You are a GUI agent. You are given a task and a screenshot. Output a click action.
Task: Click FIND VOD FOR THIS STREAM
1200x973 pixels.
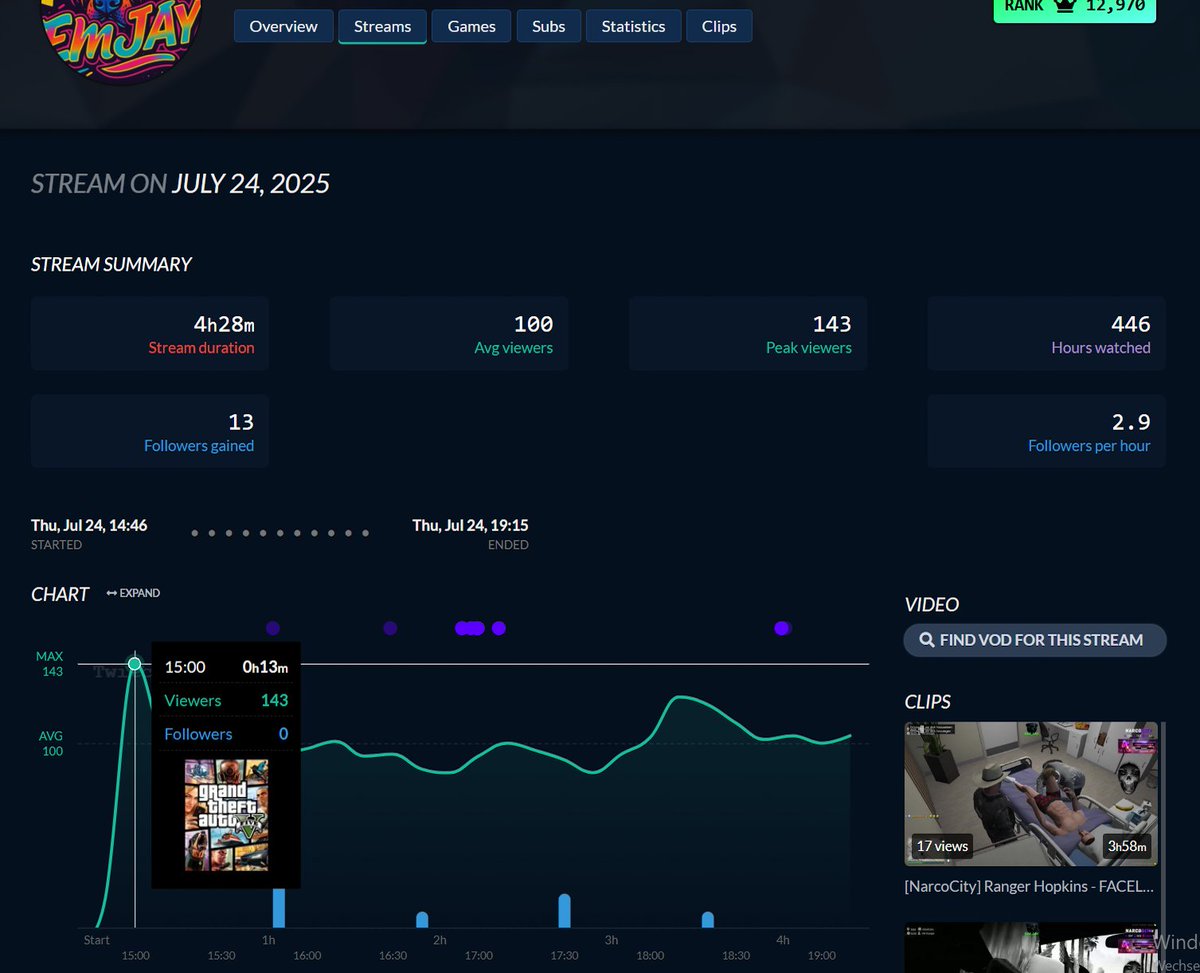pyautogui.click(x=1034, y=640)
